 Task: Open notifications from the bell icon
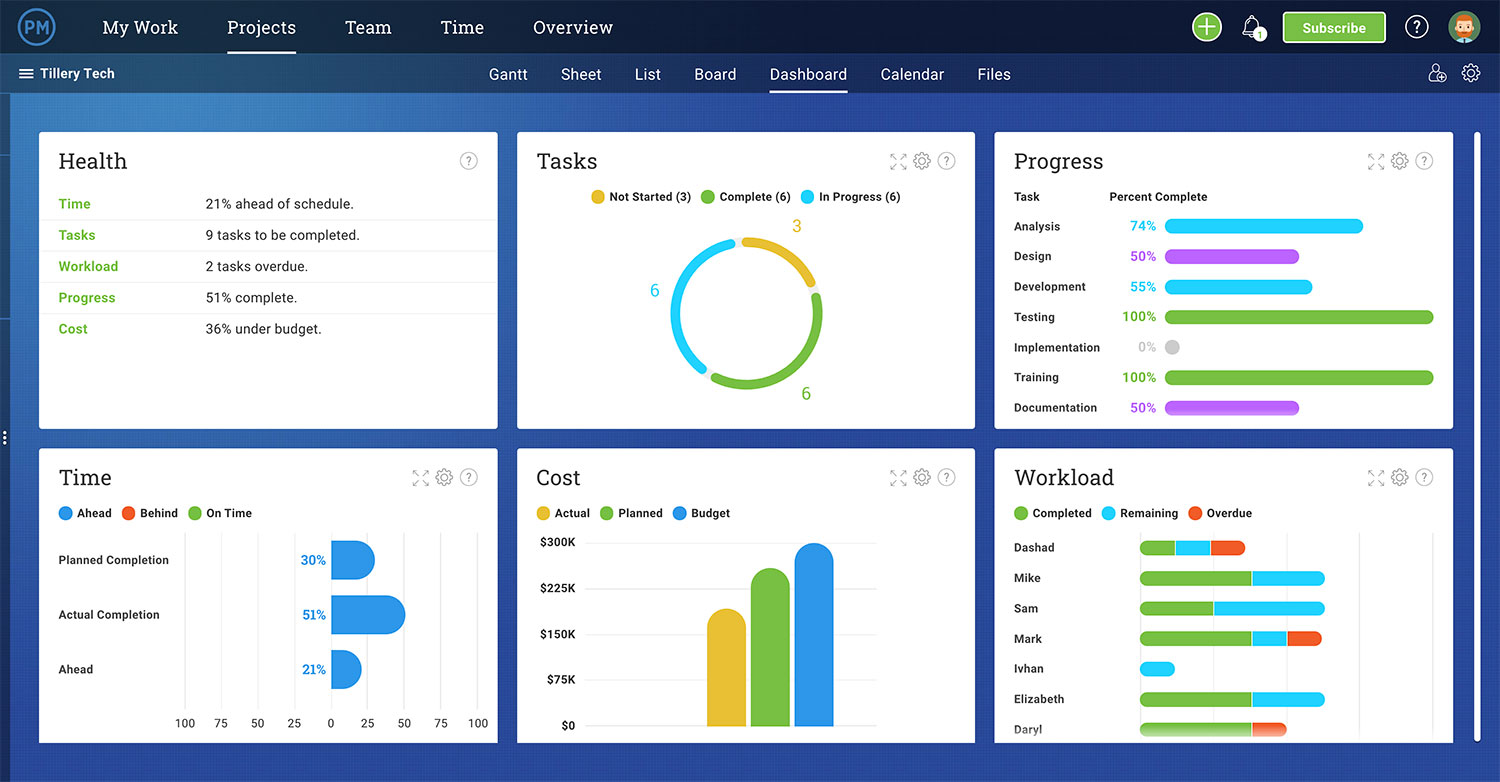[x=1252, y=27]
